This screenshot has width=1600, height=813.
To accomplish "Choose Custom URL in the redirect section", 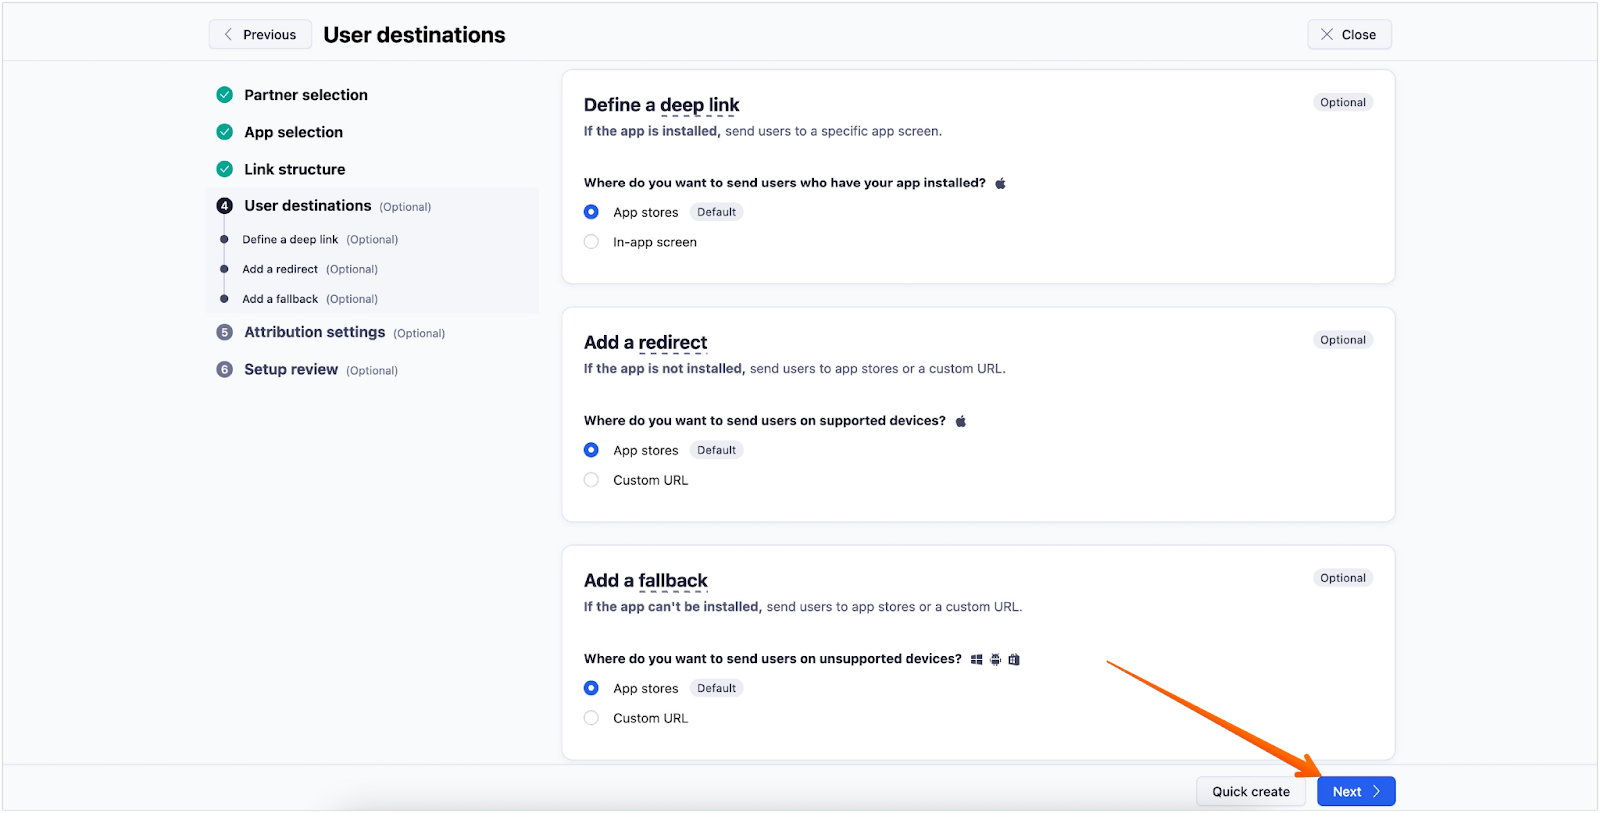I will 592,480.
